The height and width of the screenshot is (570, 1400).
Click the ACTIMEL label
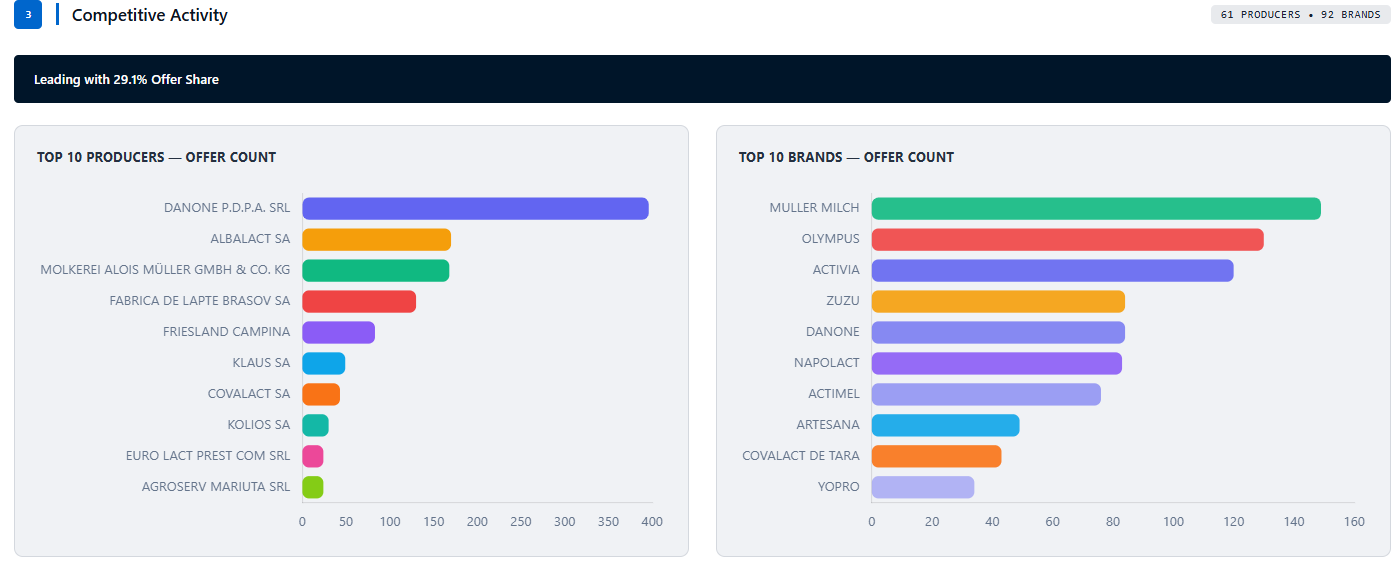point(834,394)
